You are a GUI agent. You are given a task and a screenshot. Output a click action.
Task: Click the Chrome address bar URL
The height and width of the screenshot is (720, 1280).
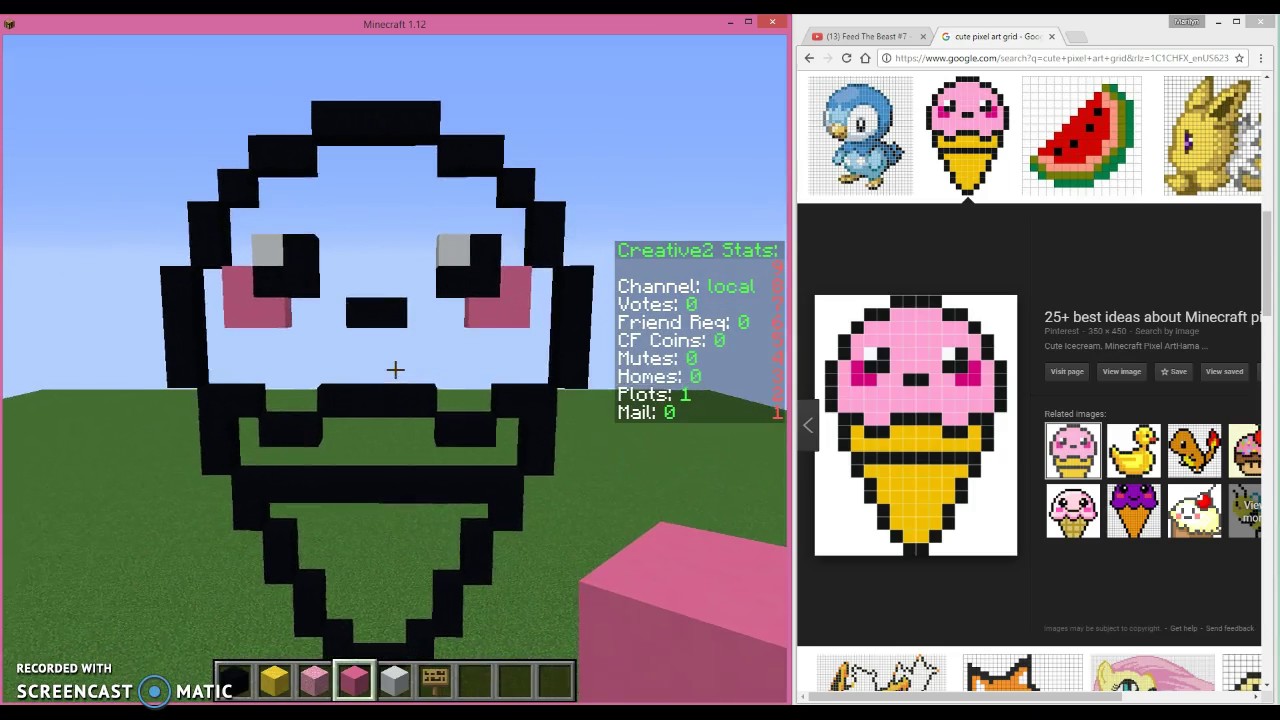pyautogui.click(x=1061, y=58)
